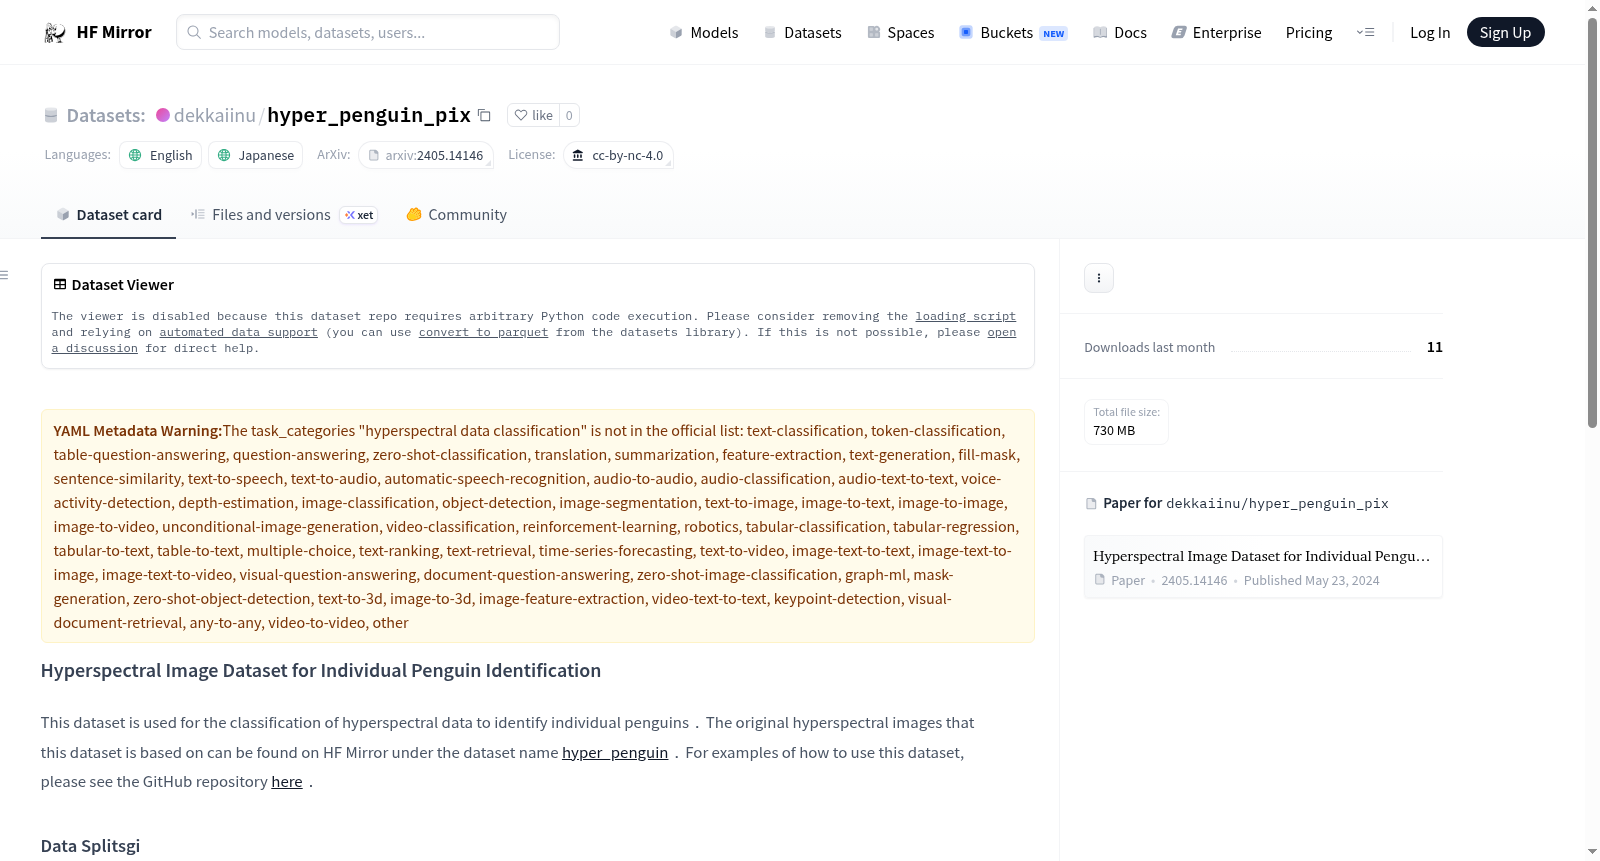Click the magnifier icon in search box
Image resolution: width=1600 pixels, height=861 pixels.
(194, 33)
